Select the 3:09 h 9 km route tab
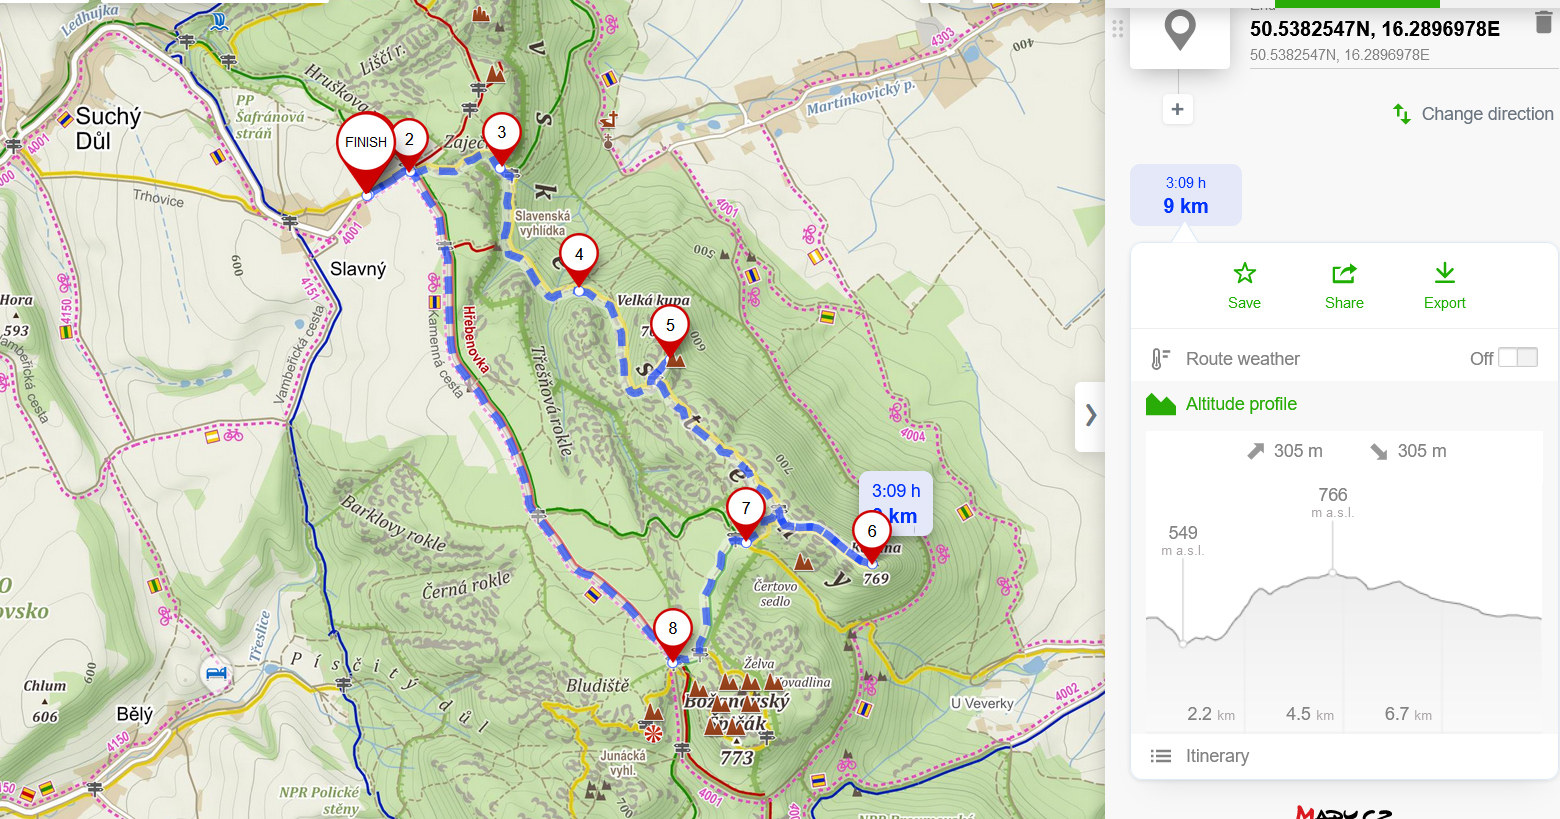 1186,195
